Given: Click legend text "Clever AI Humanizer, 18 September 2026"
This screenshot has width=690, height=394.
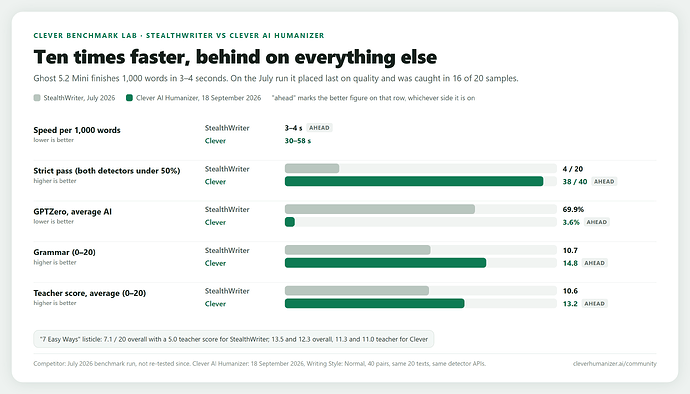Looking at the screenshot, I should pos(198,98).
